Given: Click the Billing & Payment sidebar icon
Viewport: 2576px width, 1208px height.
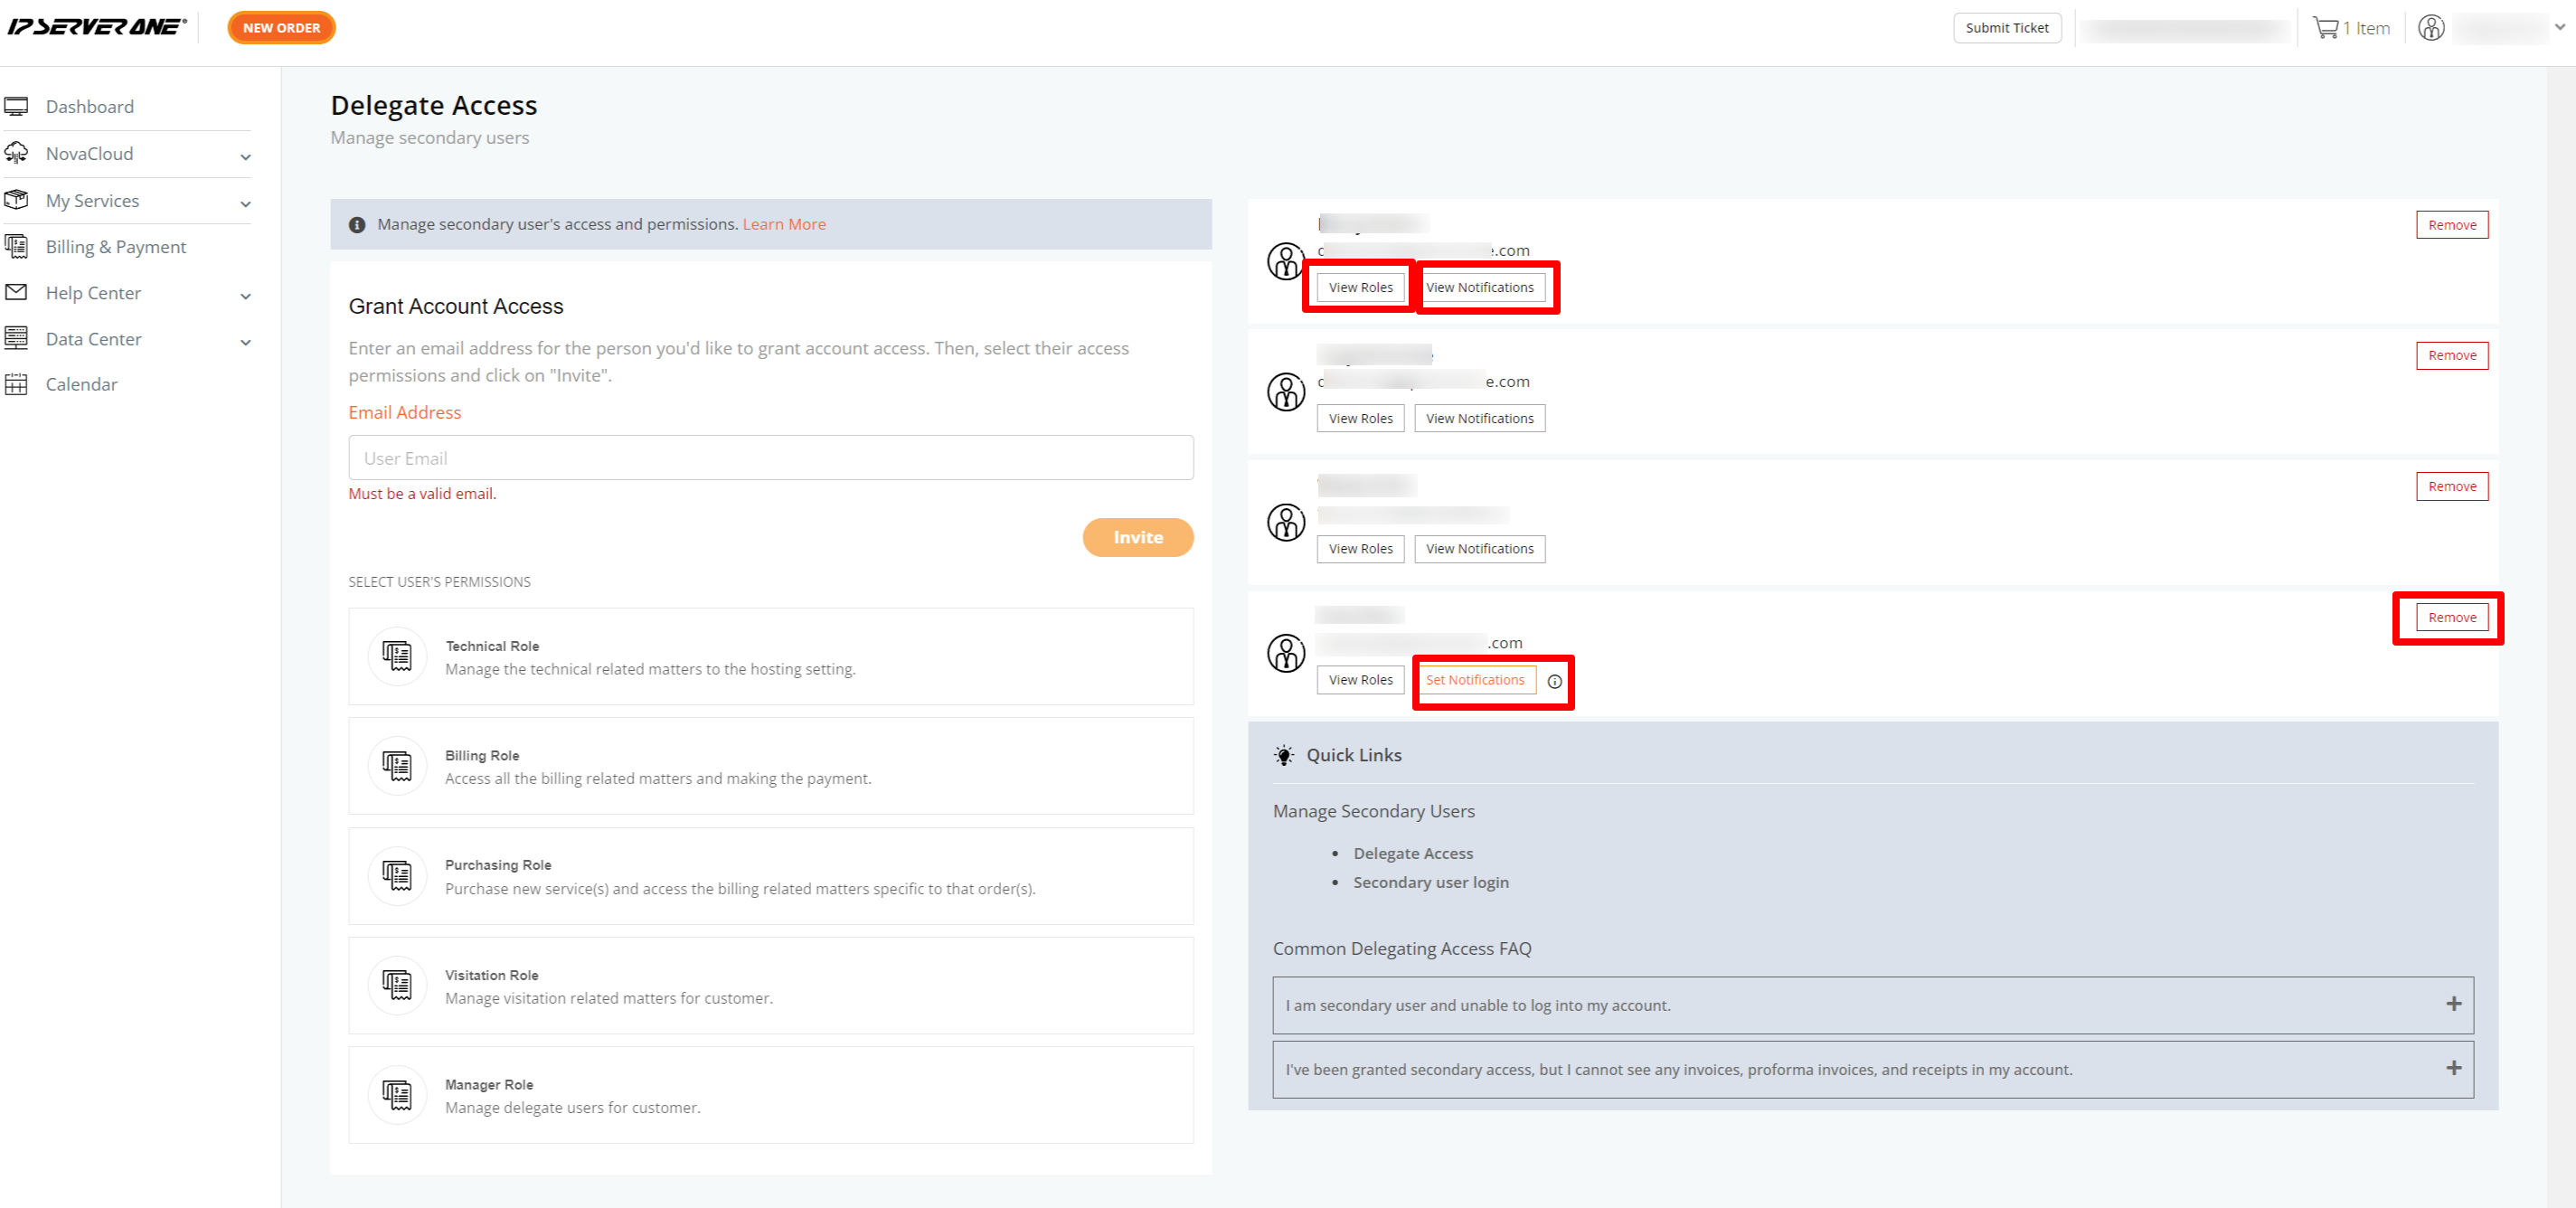Looking at the screenshot, I should (x=16, y=246).
